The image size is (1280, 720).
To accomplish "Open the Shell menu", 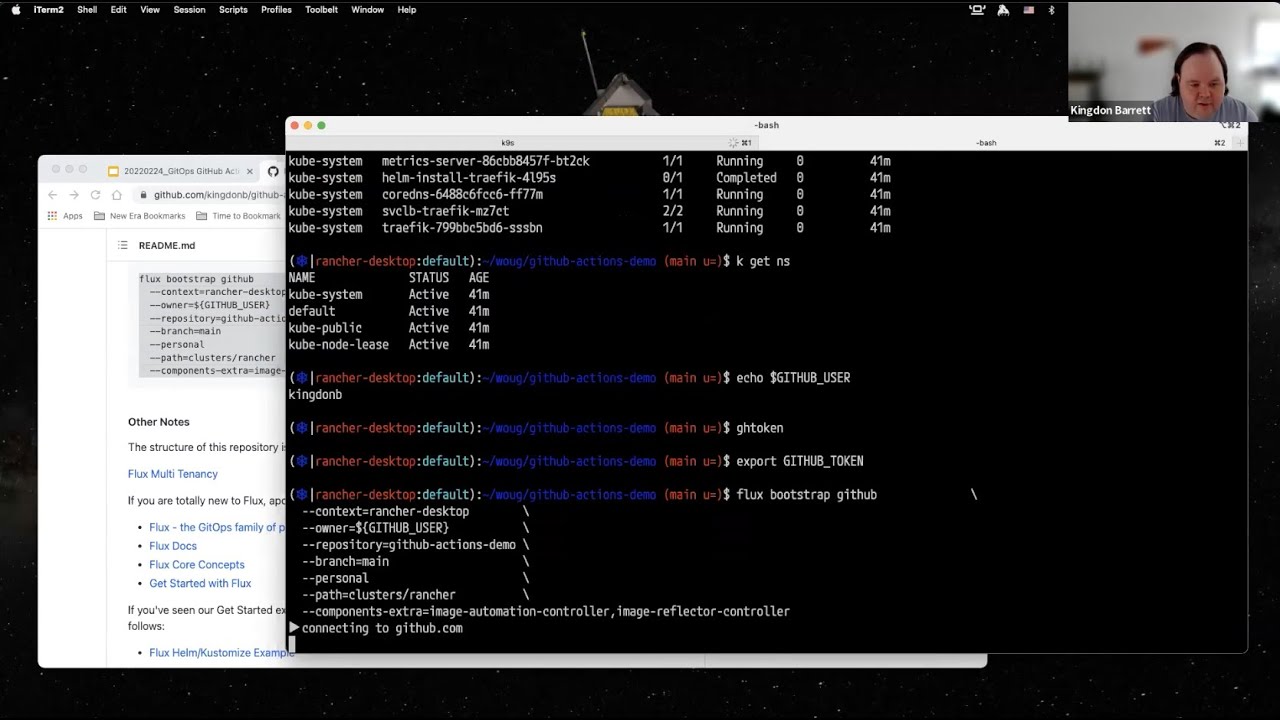I will [x=87, y=9].
